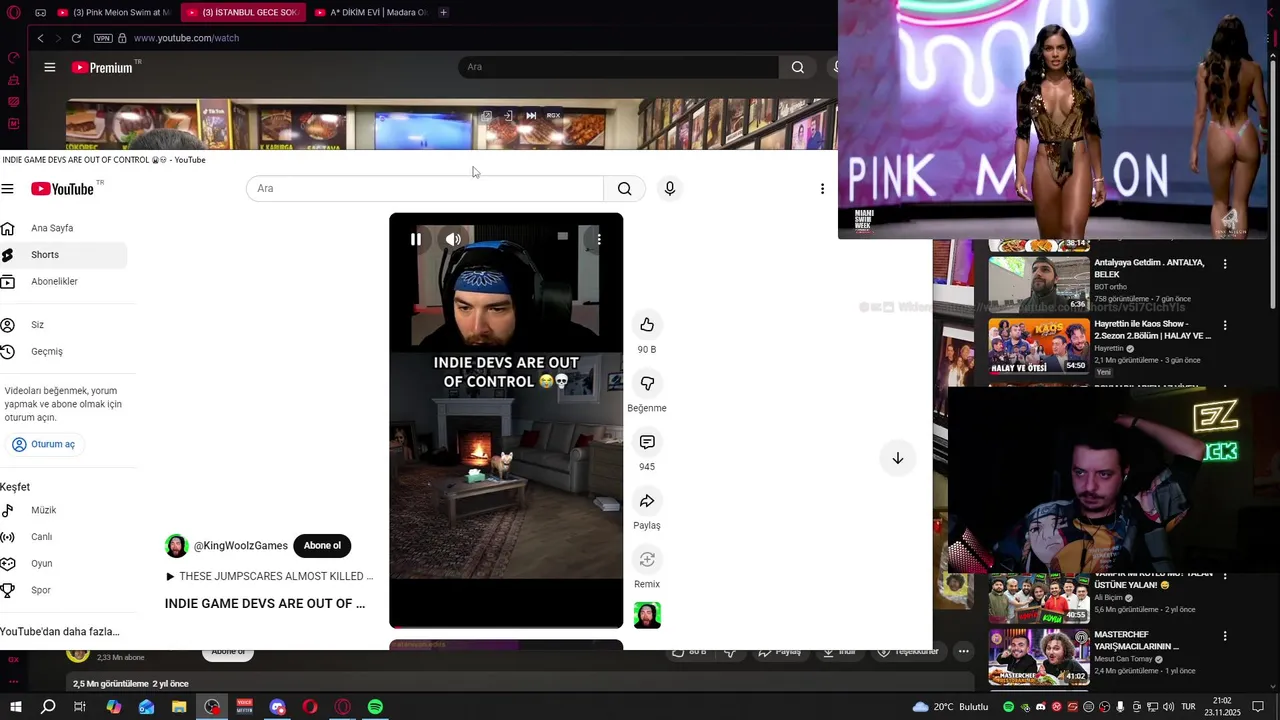Image resolution: width=1280 pixels, height=720 pixels.
Task: Open Hayrettin ile Kaos Show video
Action: (x=1039, y=346)
